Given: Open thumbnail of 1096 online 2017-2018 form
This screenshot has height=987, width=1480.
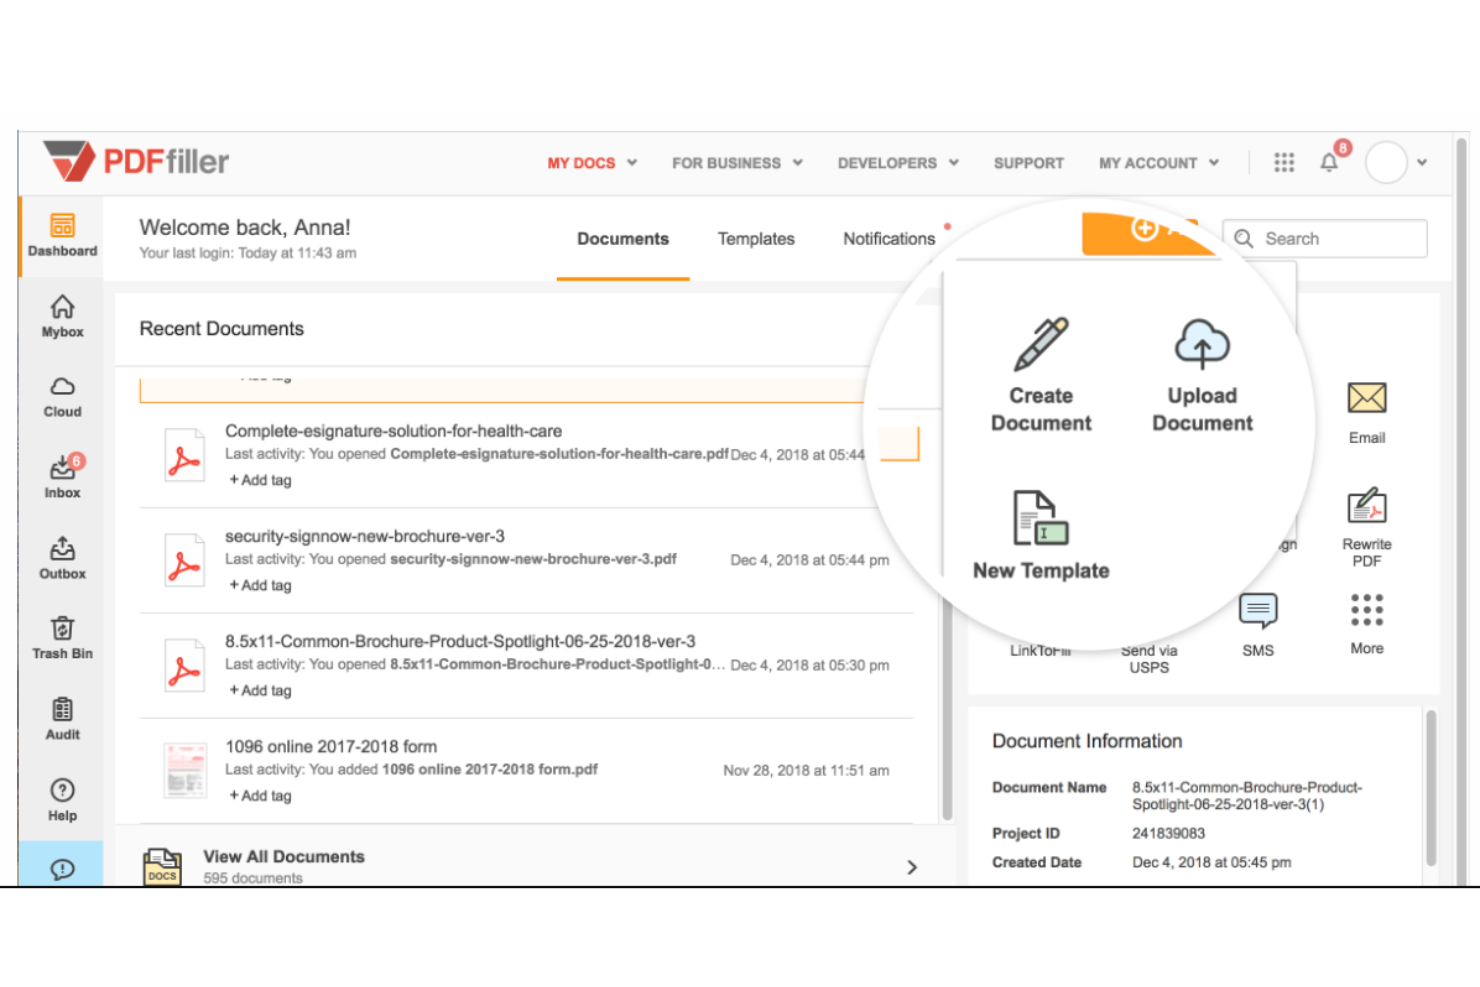Looking at the screenshot, I should (185, 770).
